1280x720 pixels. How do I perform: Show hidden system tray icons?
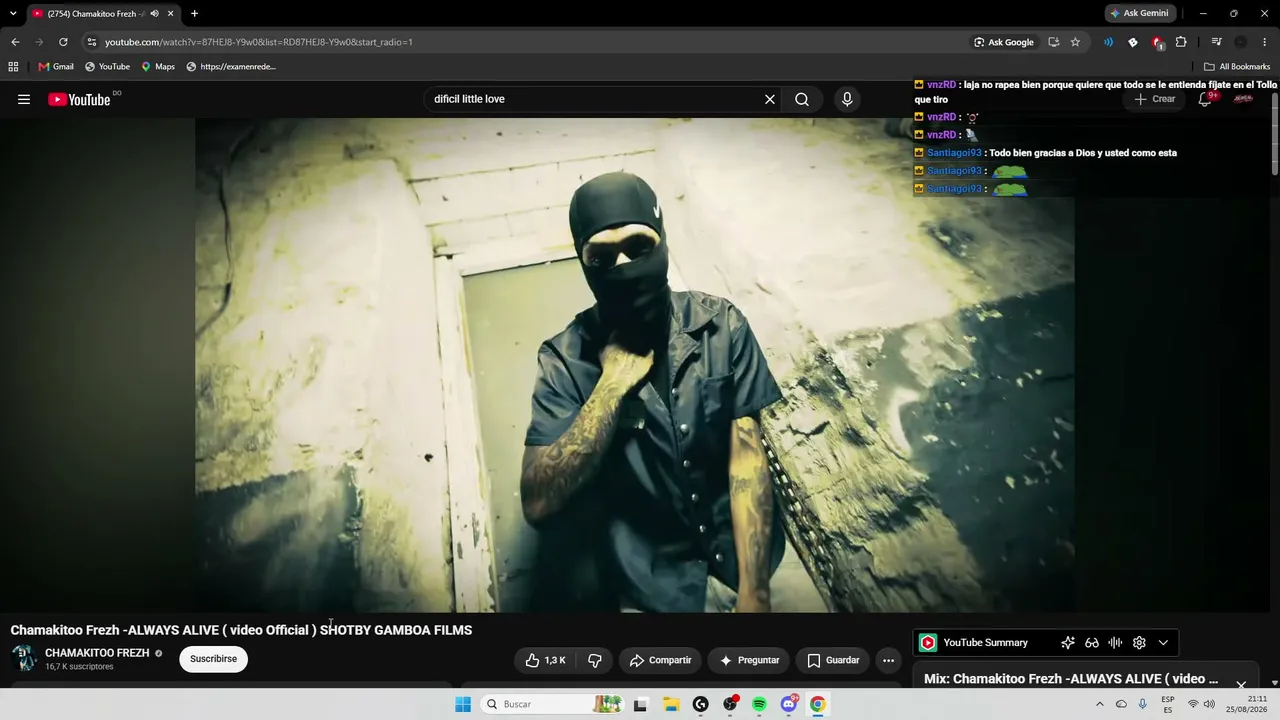click(x=1100, y=704)
